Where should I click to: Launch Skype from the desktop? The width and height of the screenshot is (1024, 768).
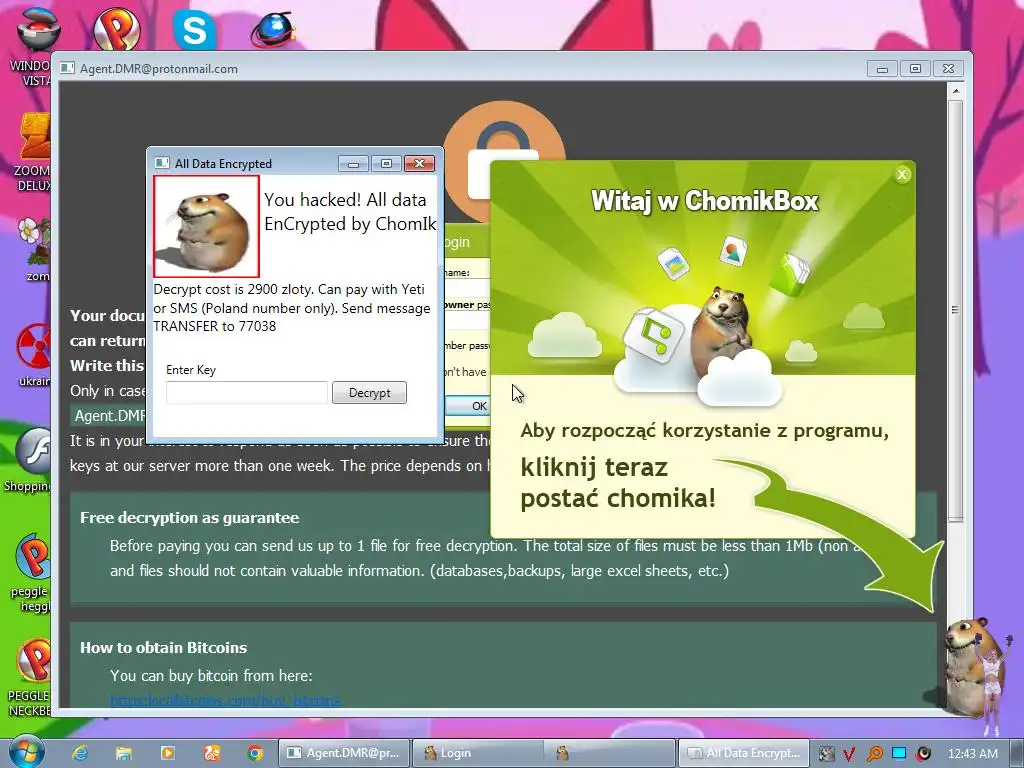pyautogui.click(x=195, y=29)
